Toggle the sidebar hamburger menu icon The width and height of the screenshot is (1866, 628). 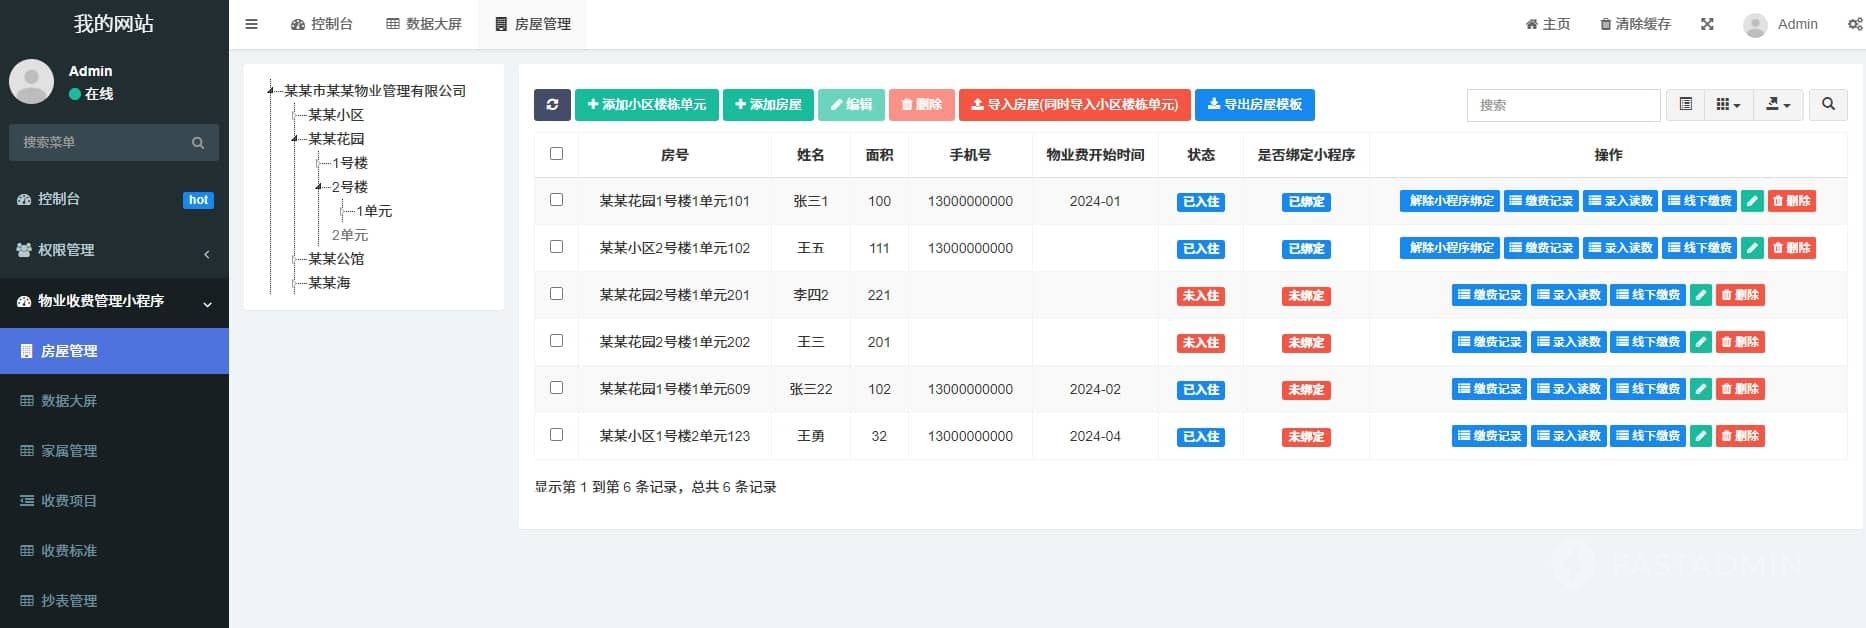coord(252,24)
